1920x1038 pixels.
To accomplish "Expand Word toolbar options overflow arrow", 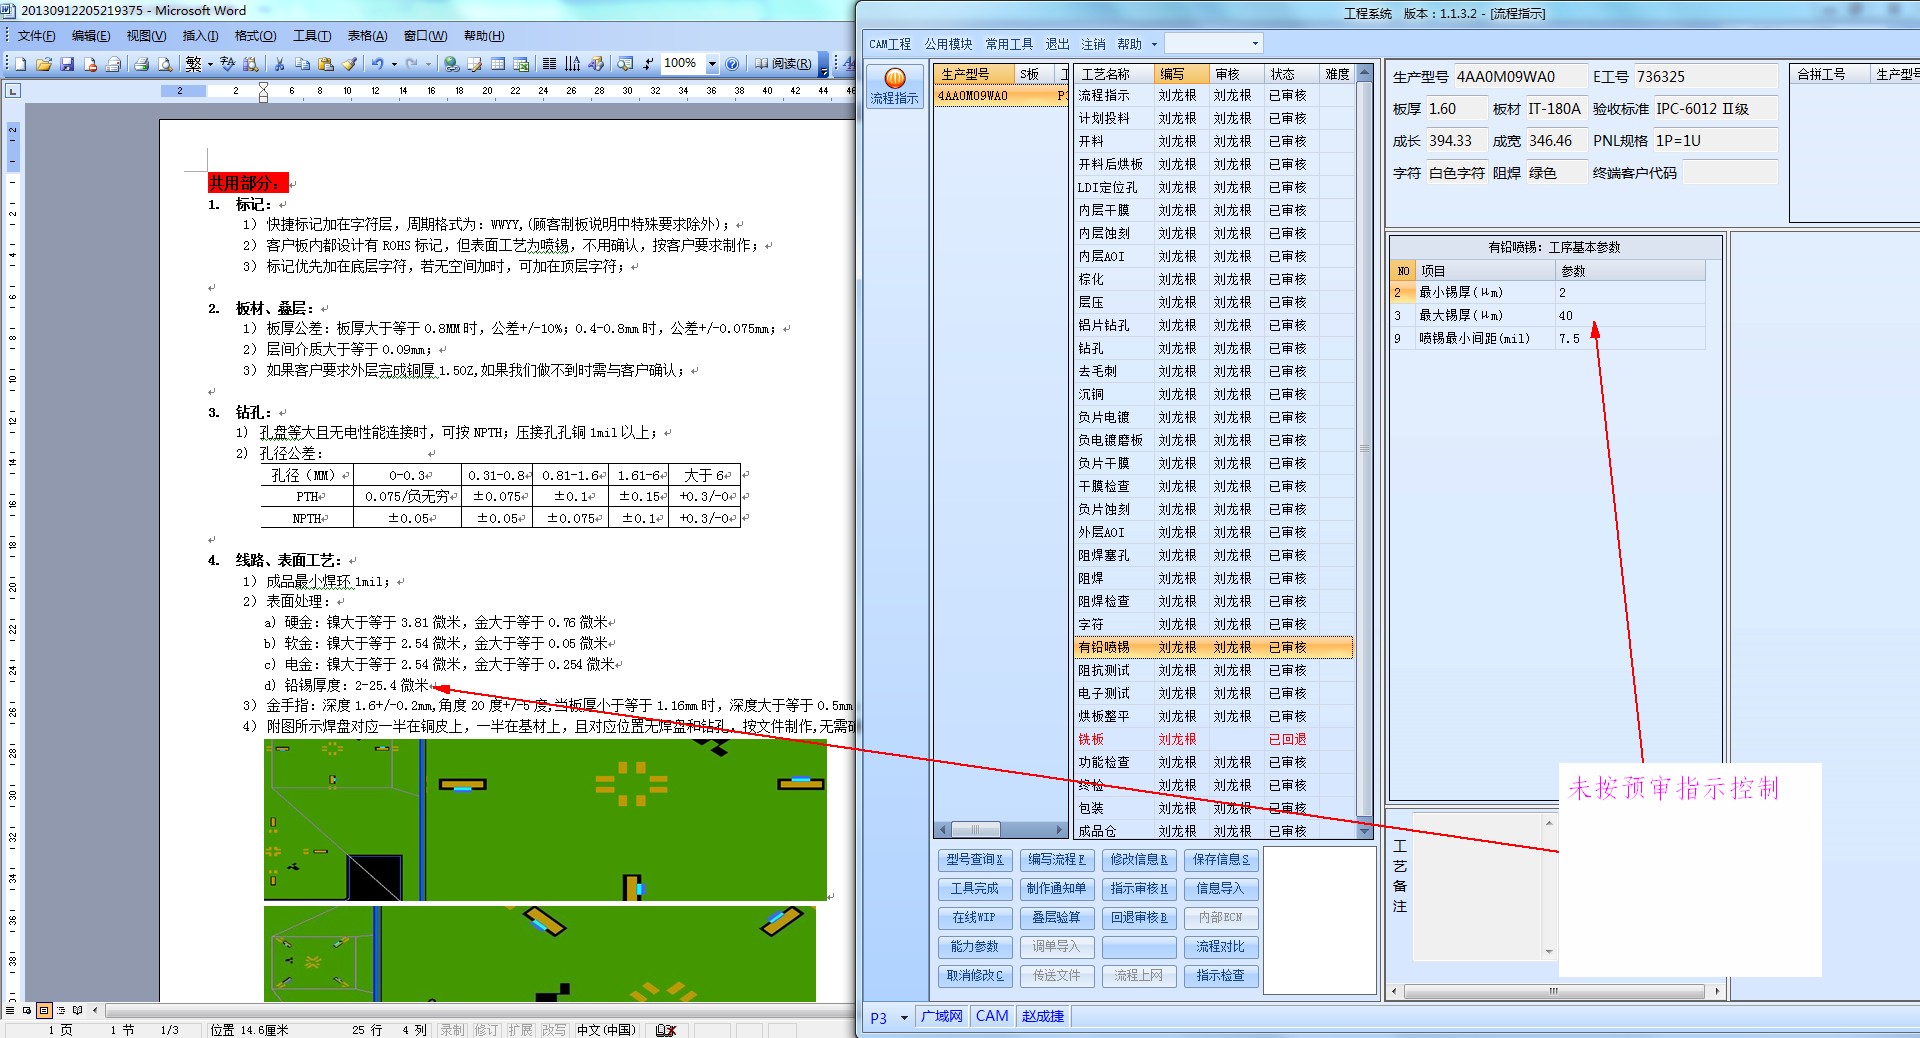I will click(x=823, y=67).
